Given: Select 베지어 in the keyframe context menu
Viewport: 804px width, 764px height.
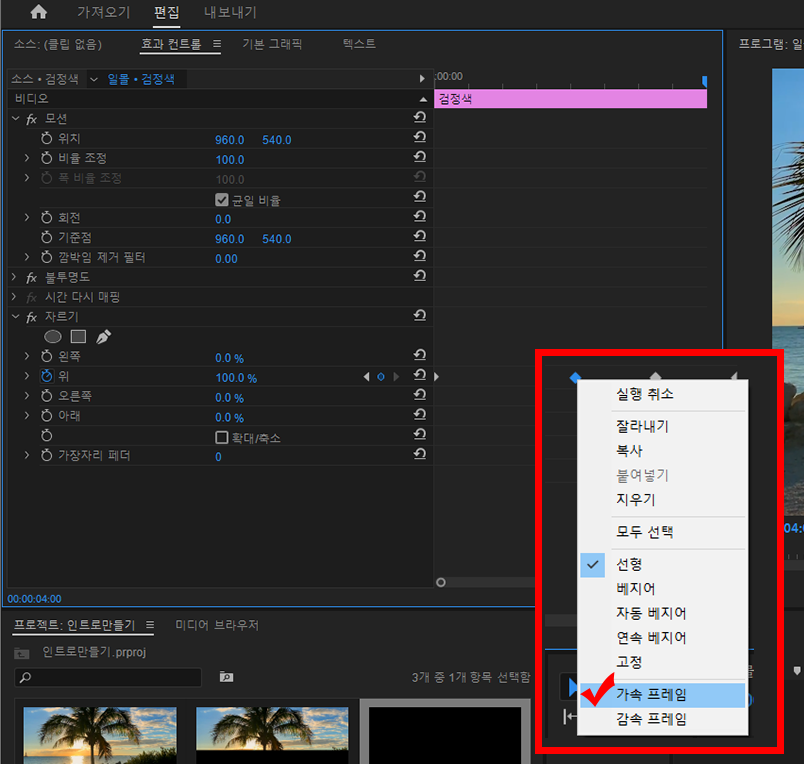Looking at the screenshot, I should click(x=636, y=589).
